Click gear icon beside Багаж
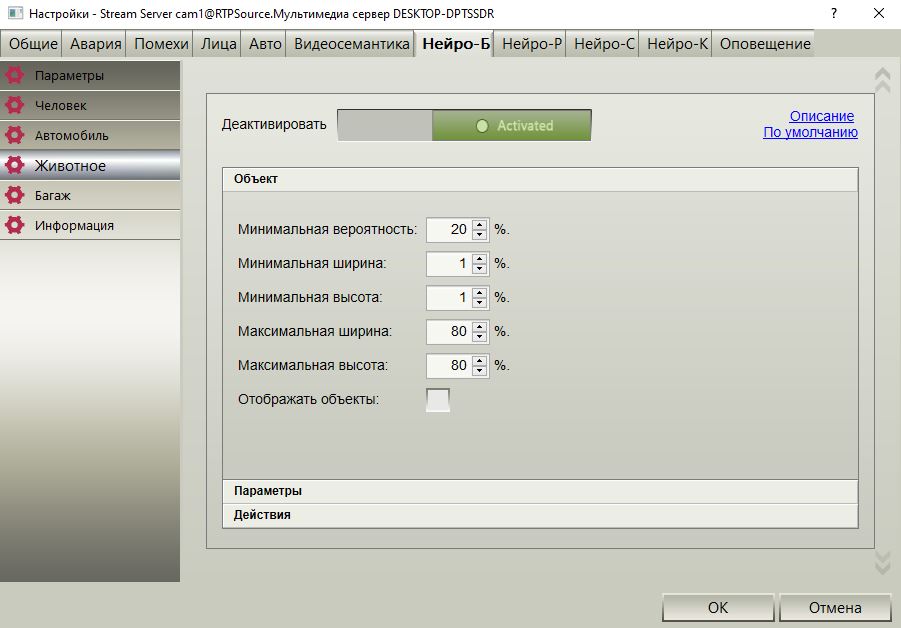This screenshot has width=901, height=628. 14,195
